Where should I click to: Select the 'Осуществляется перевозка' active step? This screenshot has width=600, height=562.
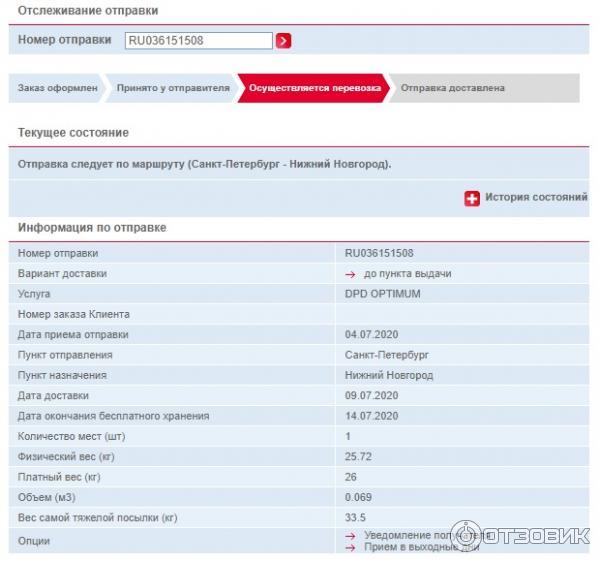pos(315,88)
